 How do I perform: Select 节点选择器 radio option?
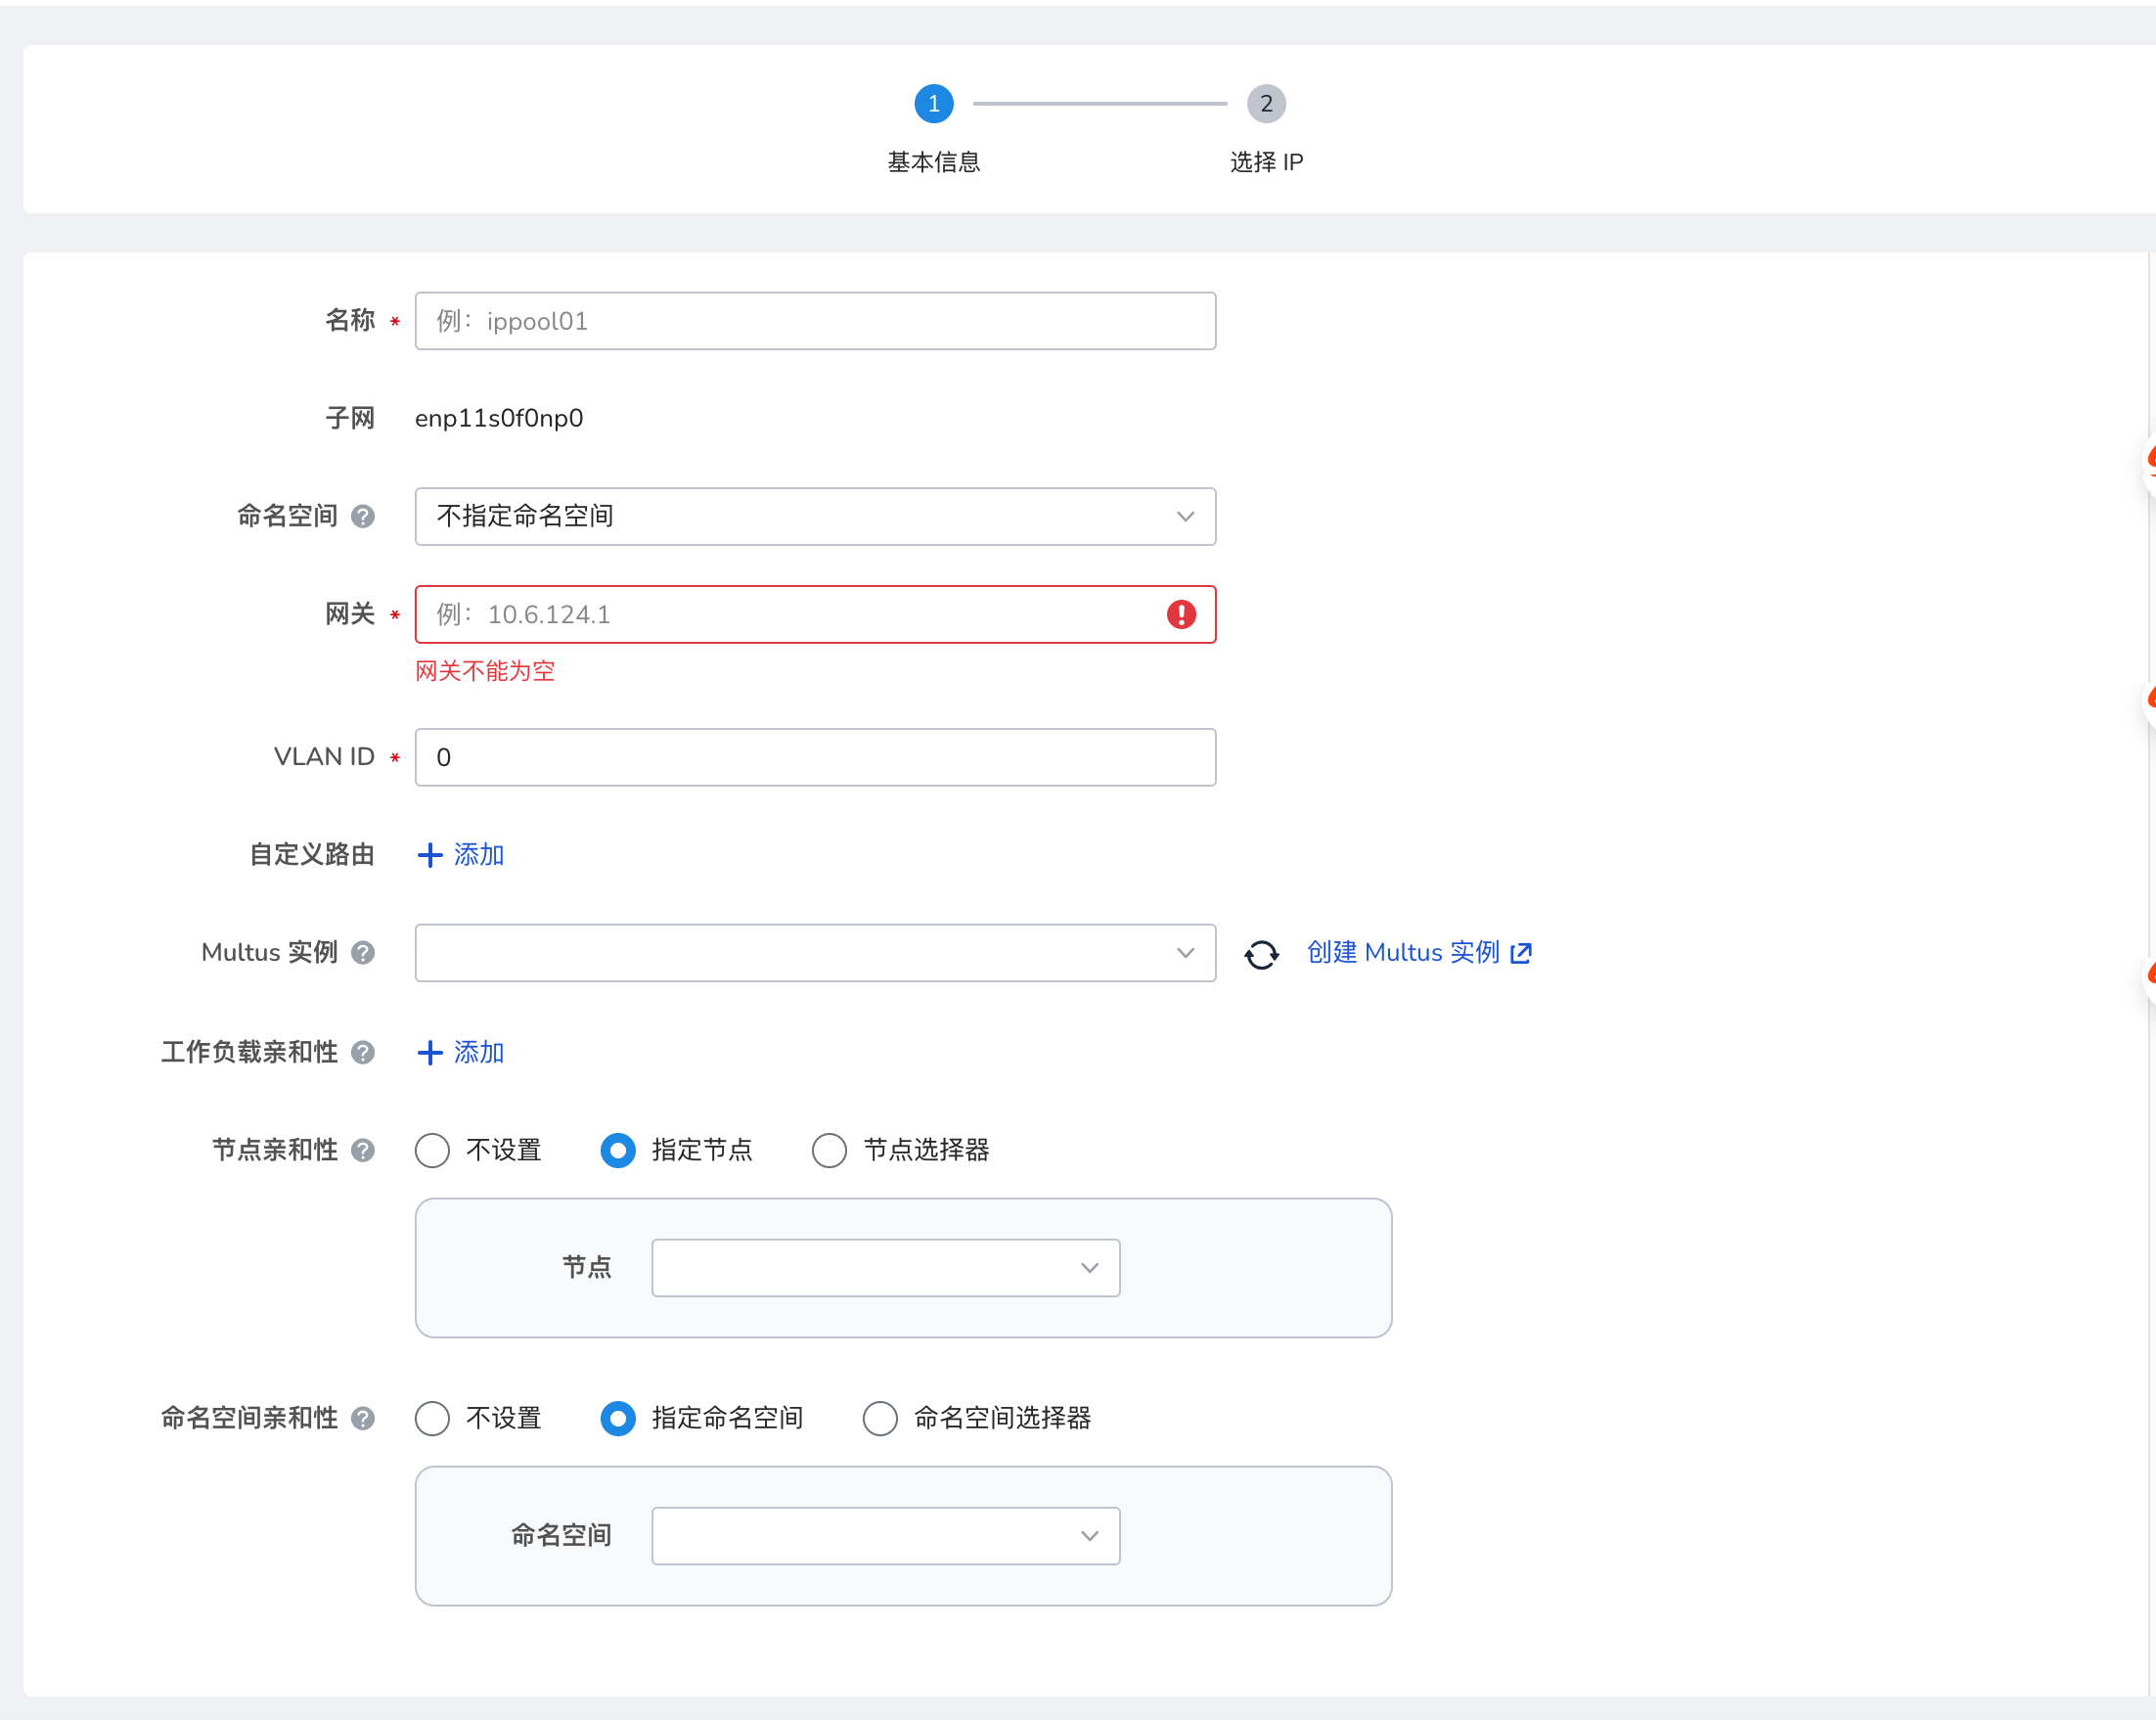coord(828,1150)
